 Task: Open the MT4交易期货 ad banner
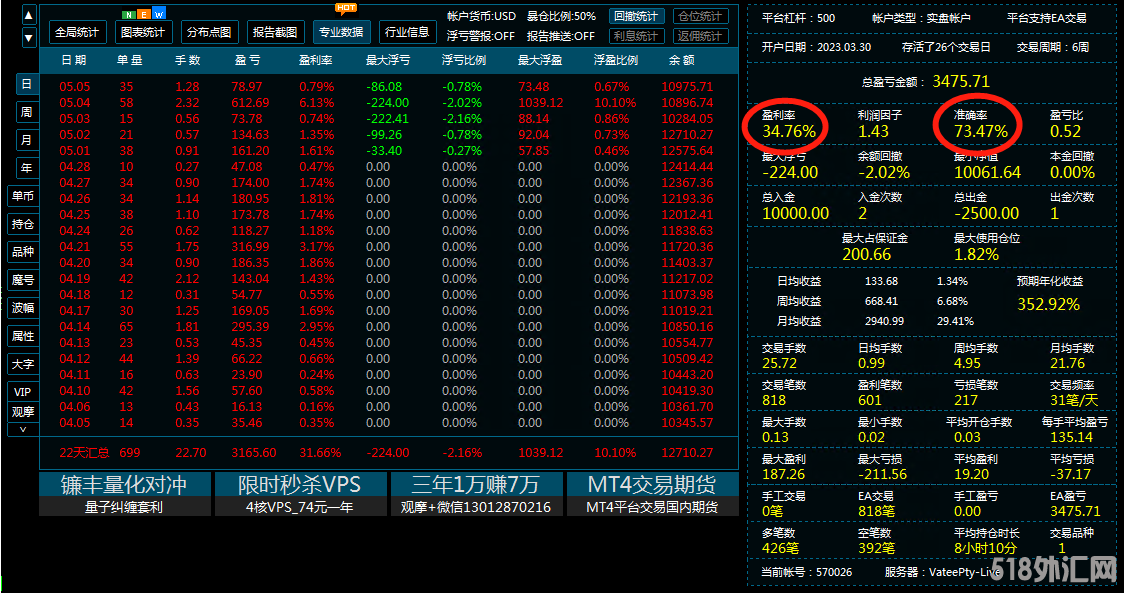[652, 493]
